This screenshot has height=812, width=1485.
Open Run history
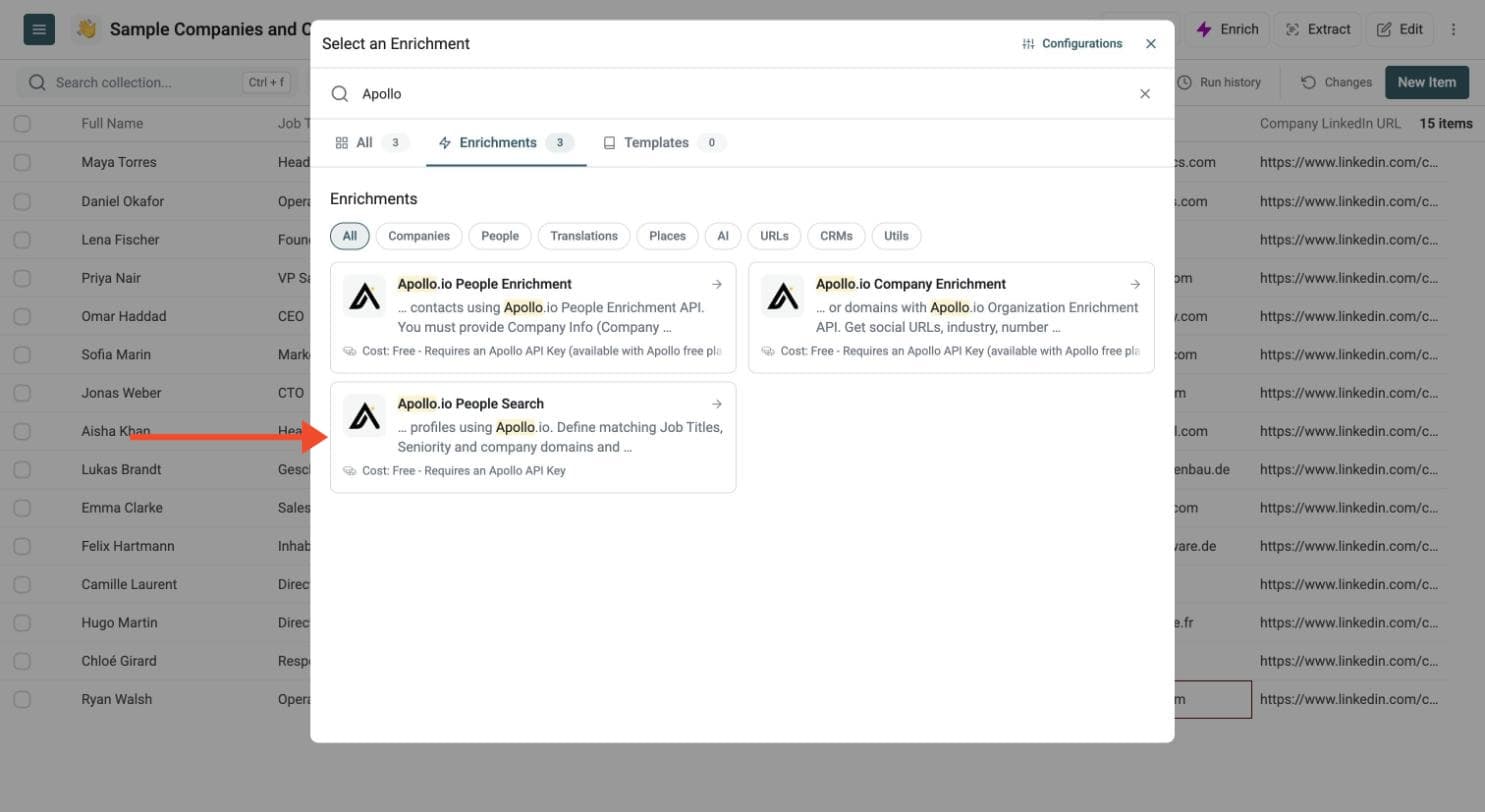[x=1219, y=82]
